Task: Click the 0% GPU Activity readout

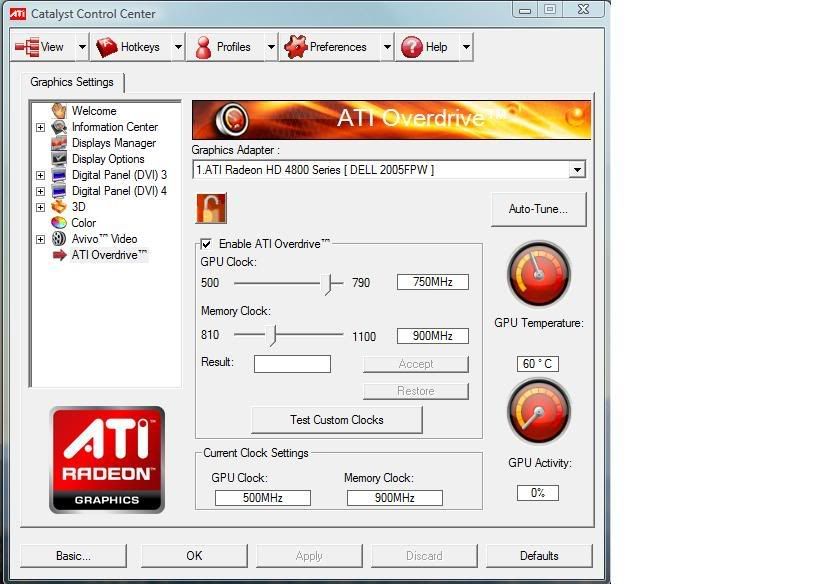Action: coord(538,493)
